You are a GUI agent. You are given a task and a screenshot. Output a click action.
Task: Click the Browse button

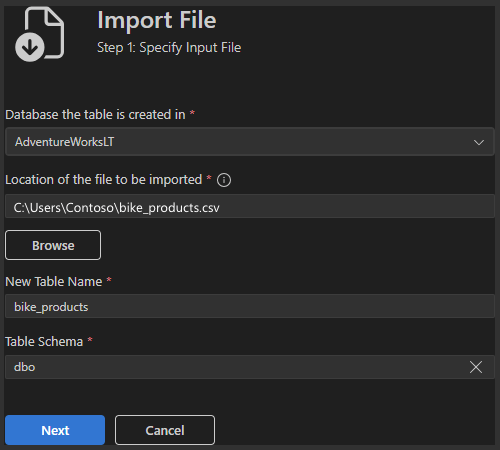(x=53, y=245)
